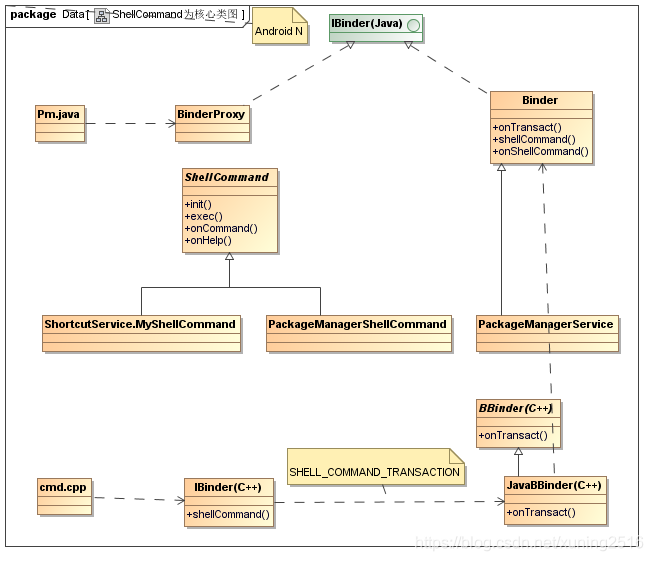
Task: Click the +onHelp() operation in ShellCommand
Action: (x=208, y=241)
